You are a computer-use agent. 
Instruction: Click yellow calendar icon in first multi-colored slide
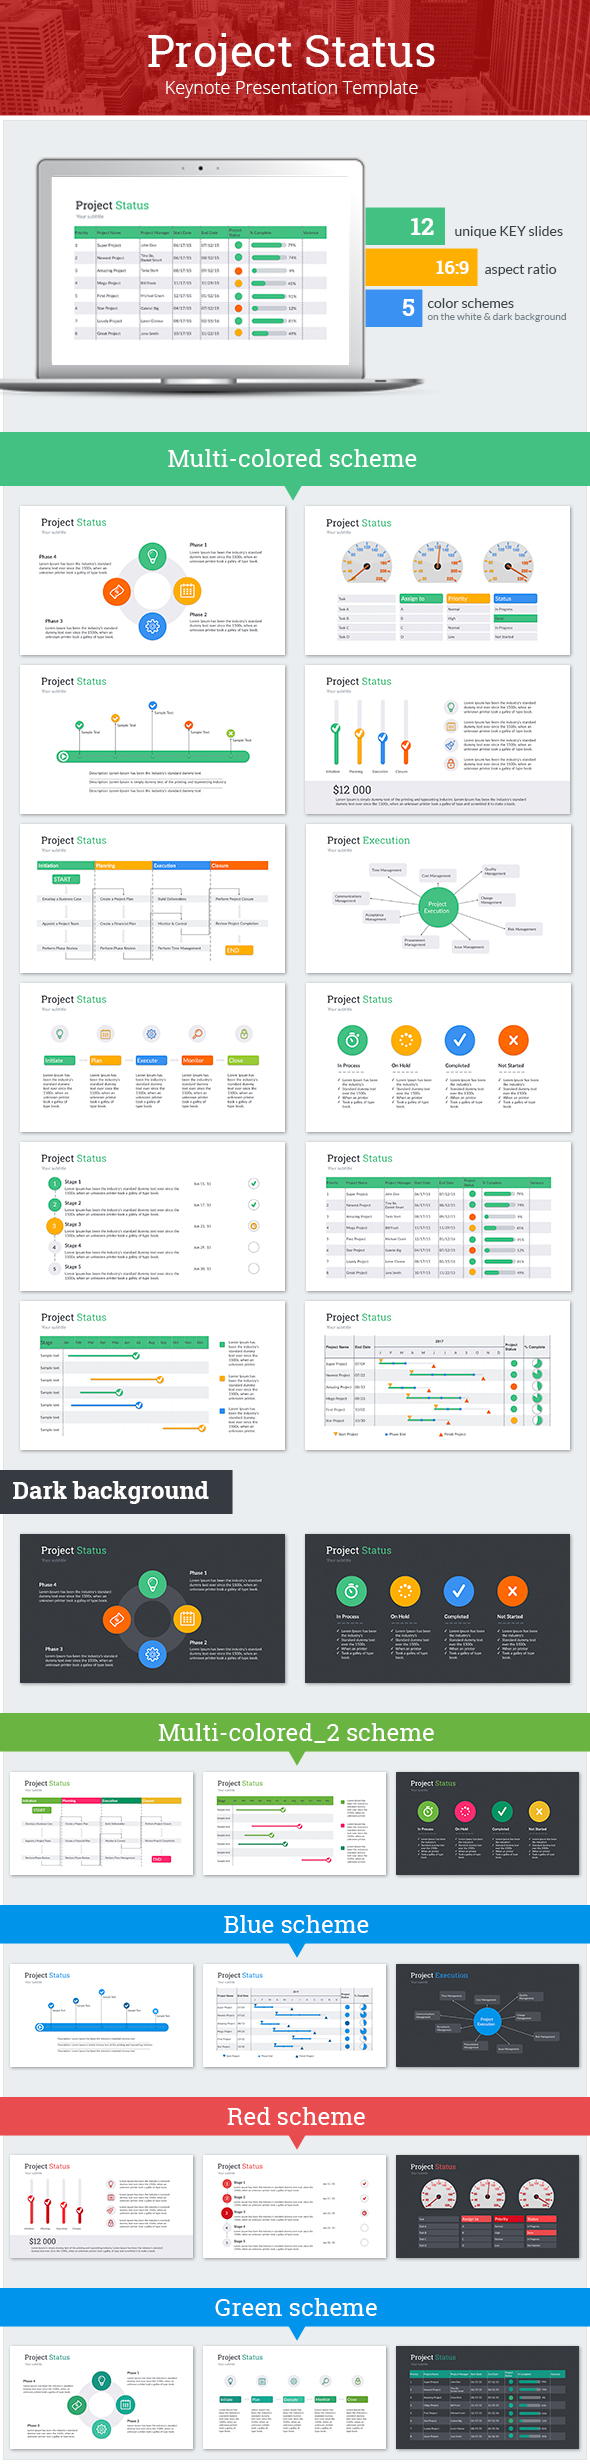point(187,591)
